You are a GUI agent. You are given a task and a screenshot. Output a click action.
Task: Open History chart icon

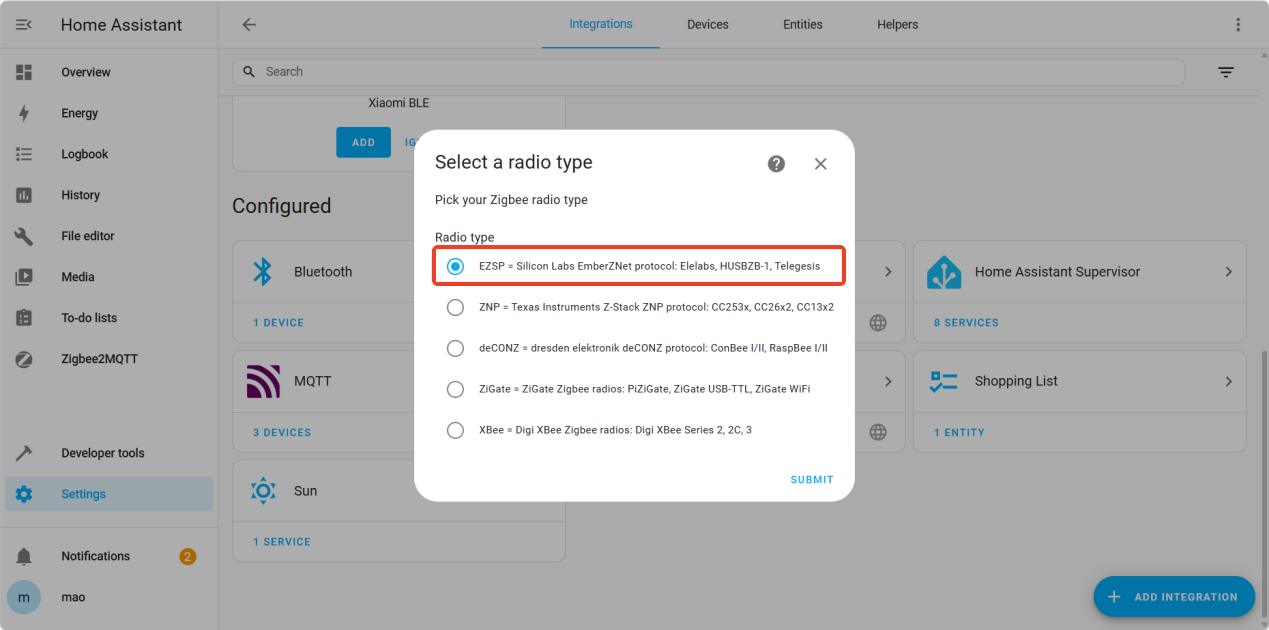coord(24,195)
